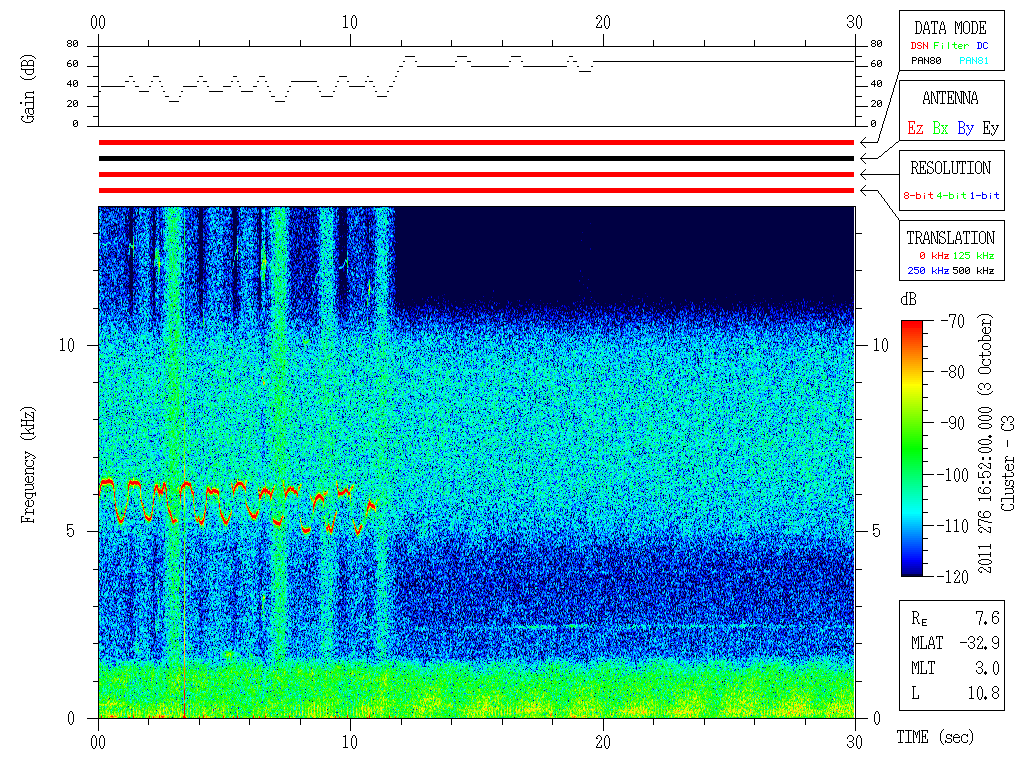
Task: Click the bottom time axis label 20
Action: tap(603, 742)
